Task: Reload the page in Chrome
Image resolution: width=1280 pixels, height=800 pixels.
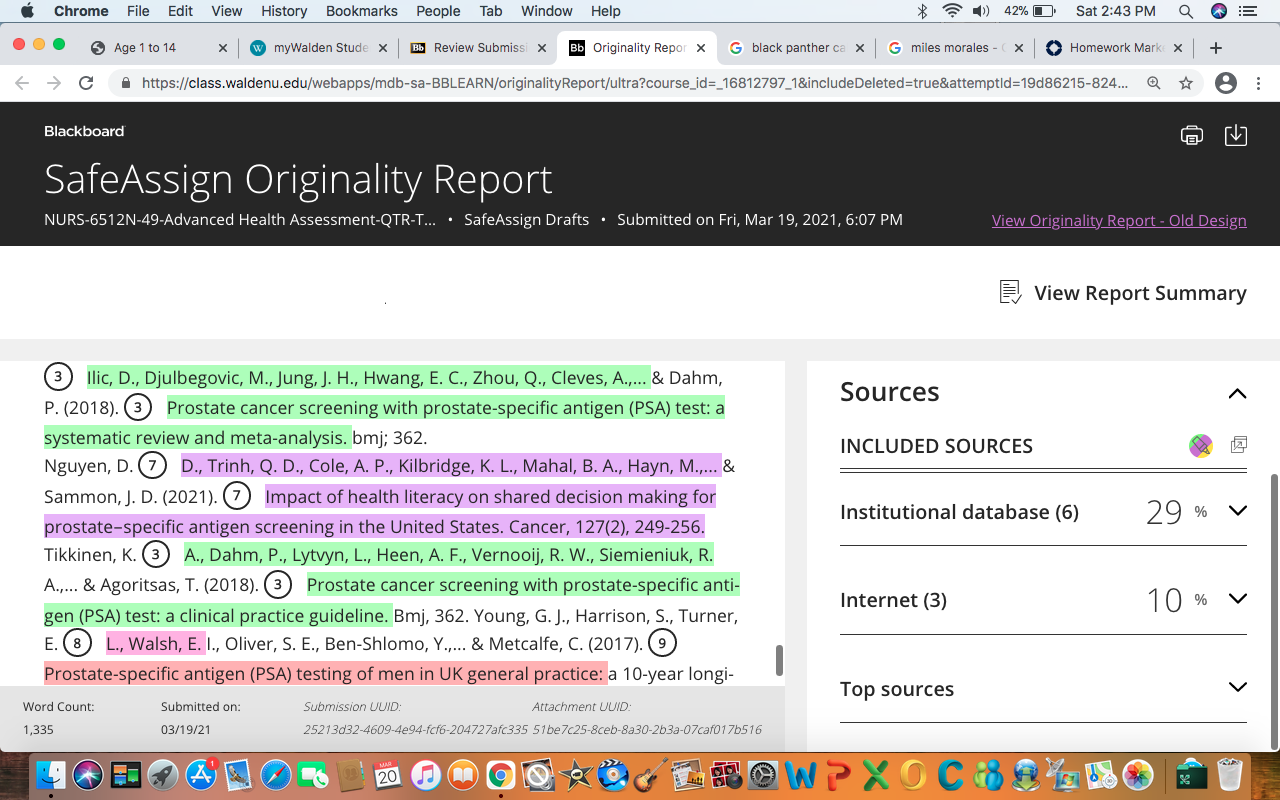Action: point(86,84)
